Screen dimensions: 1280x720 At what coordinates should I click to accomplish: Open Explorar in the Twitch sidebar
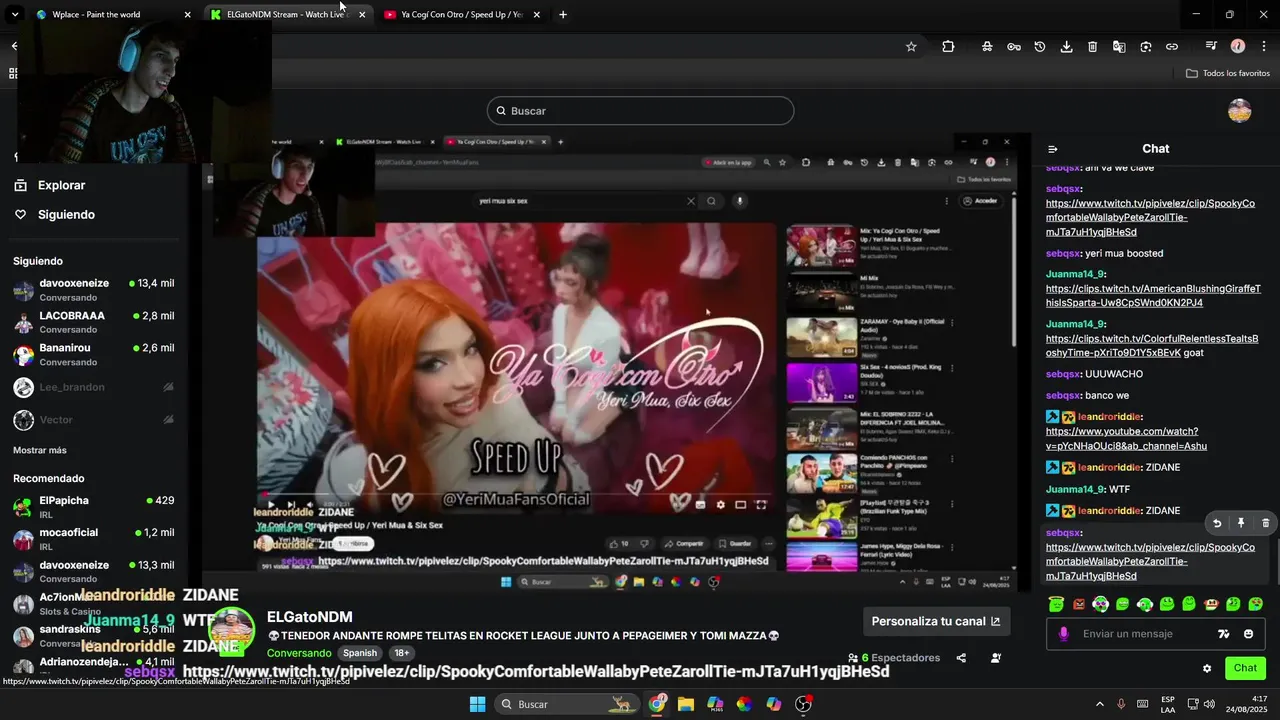pos(50,185)
